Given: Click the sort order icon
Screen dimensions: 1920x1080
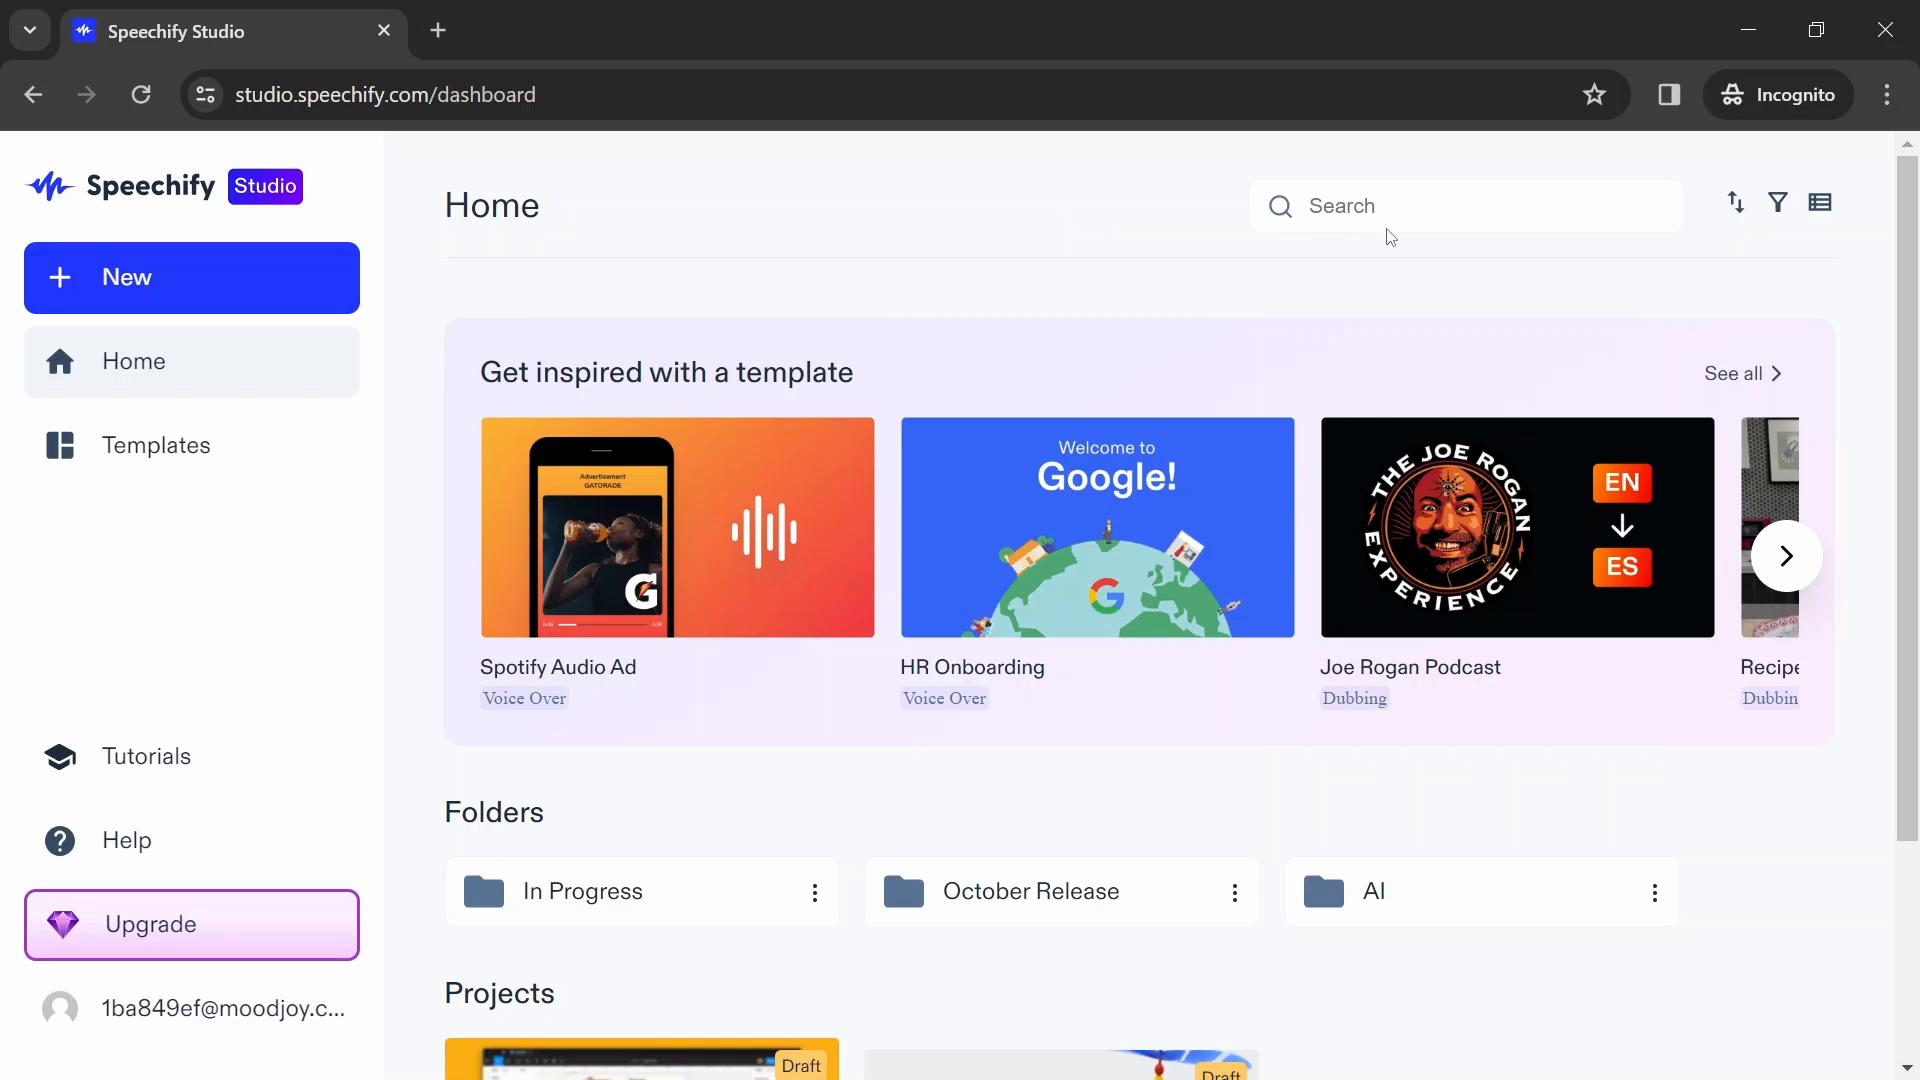Looking at the screenshot, I should tap(1735, 202).
